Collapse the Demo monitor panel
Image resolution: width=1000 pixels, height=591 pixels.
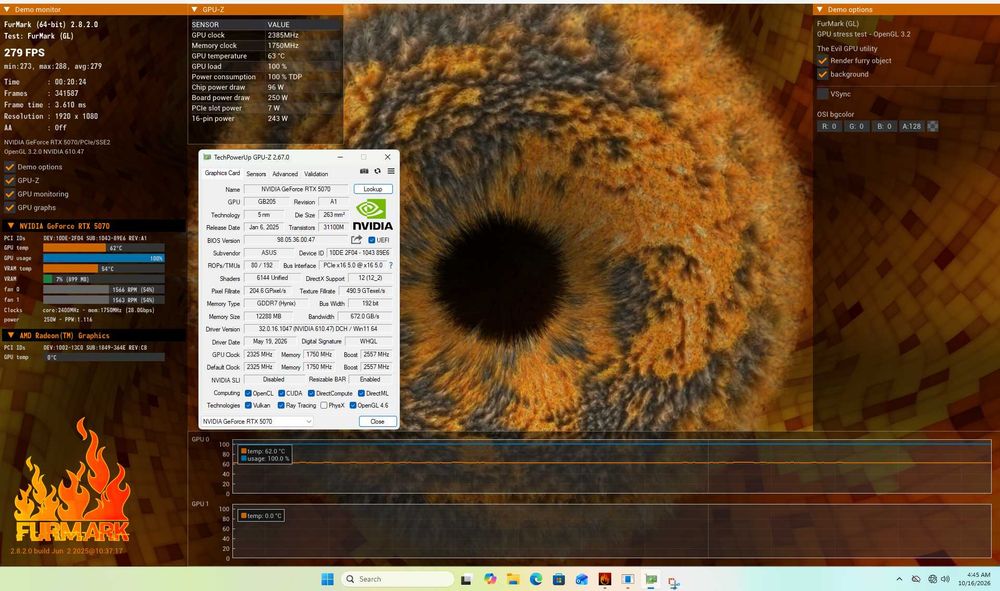point(7,10)
